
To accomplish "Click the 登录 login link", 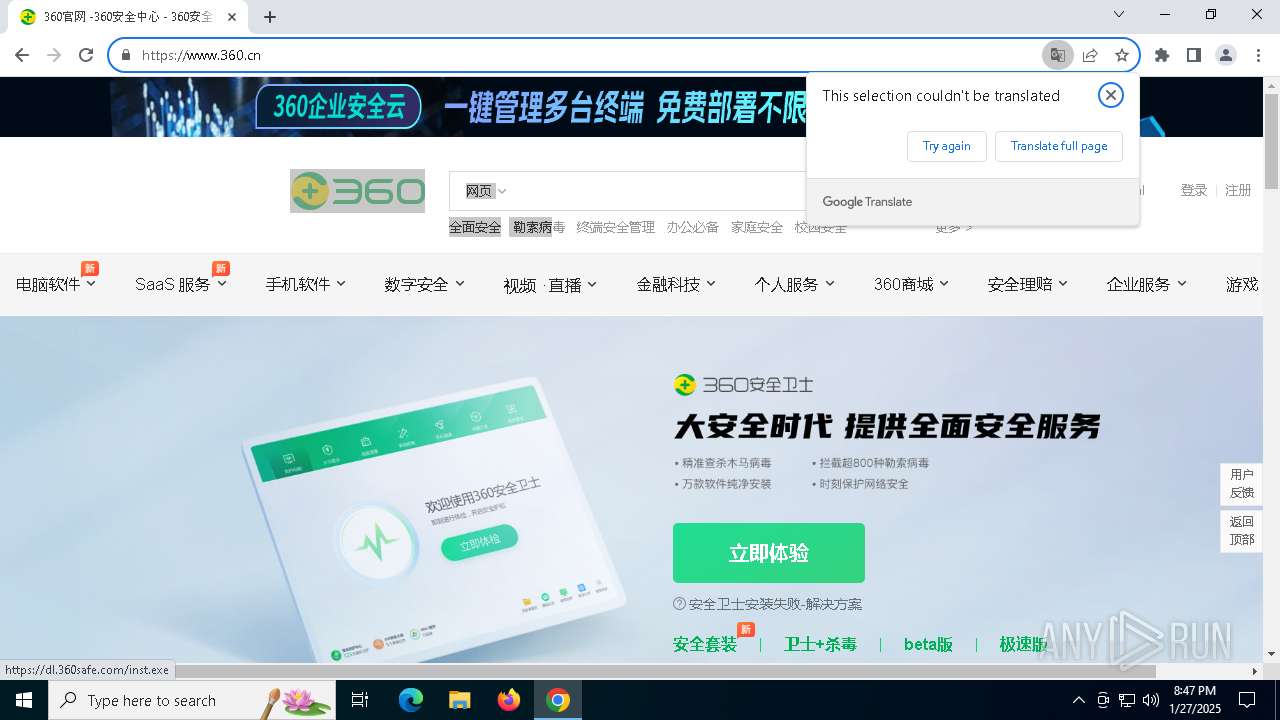I will pyautogui.click(x=1193, y=190).
